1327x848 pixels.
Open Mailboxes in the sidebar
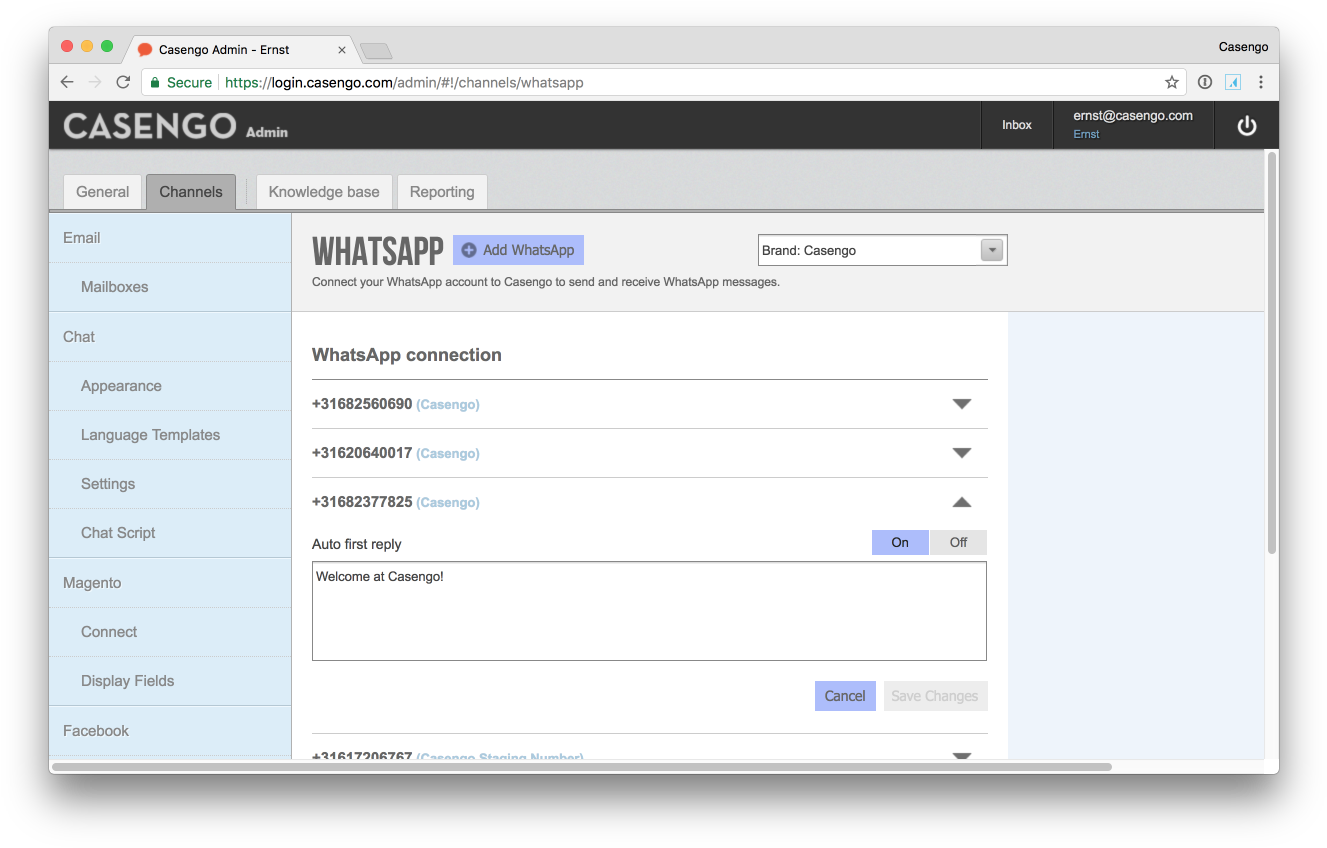coord(170,287)
